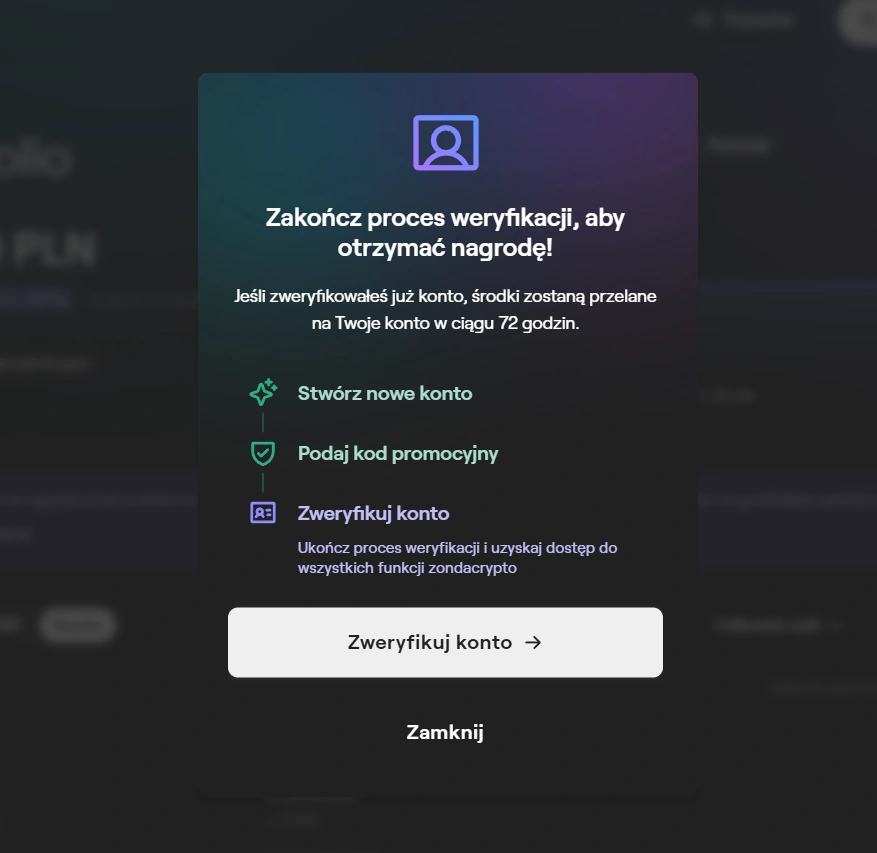Click the white Zweryfikuj konto button
Viewport: 877px width, 853px height.
point(445,643)
